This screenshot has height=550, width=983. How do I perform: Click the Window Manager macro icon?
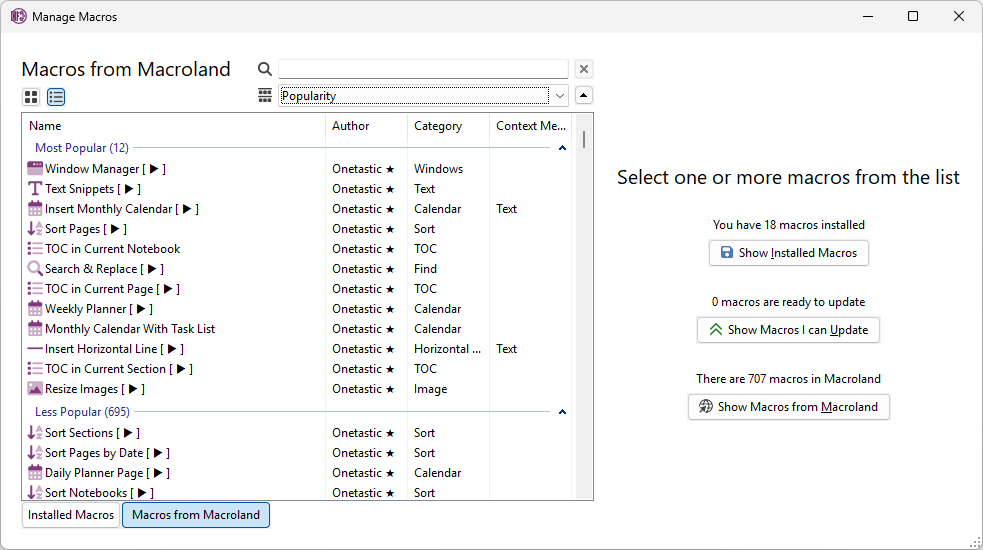[35, 169]
